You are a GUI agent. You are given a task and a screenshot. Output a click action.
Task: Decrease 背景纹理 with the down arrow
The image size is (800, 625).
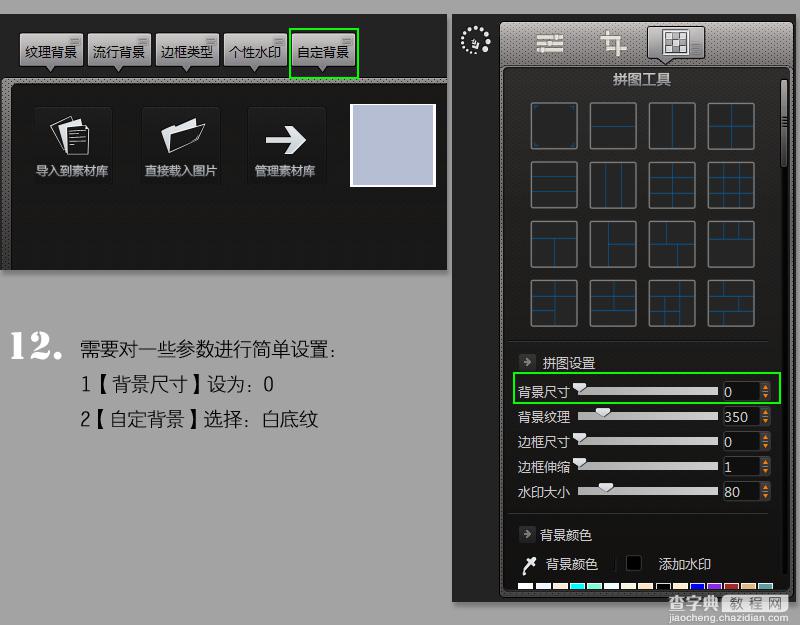pyautogui.click(x=765, y=421)
